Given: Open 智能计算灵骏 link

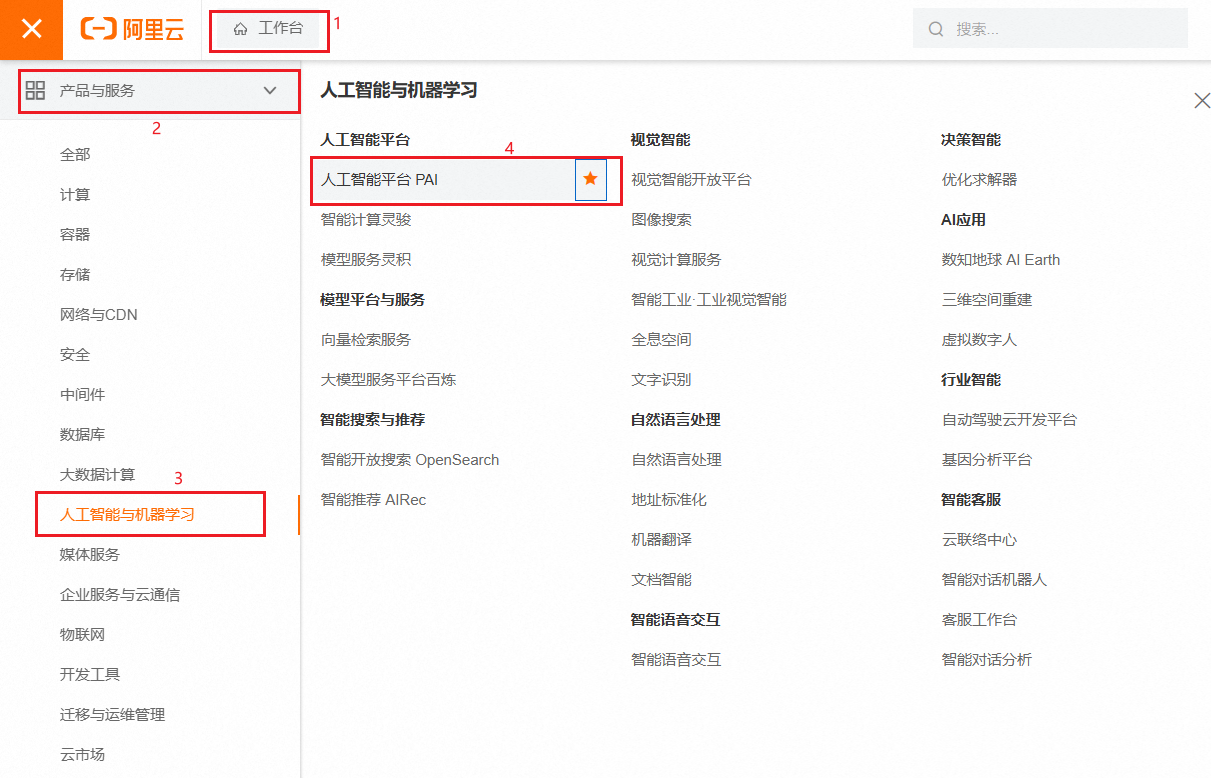Looking at the screenshot, I should point(366,220).
